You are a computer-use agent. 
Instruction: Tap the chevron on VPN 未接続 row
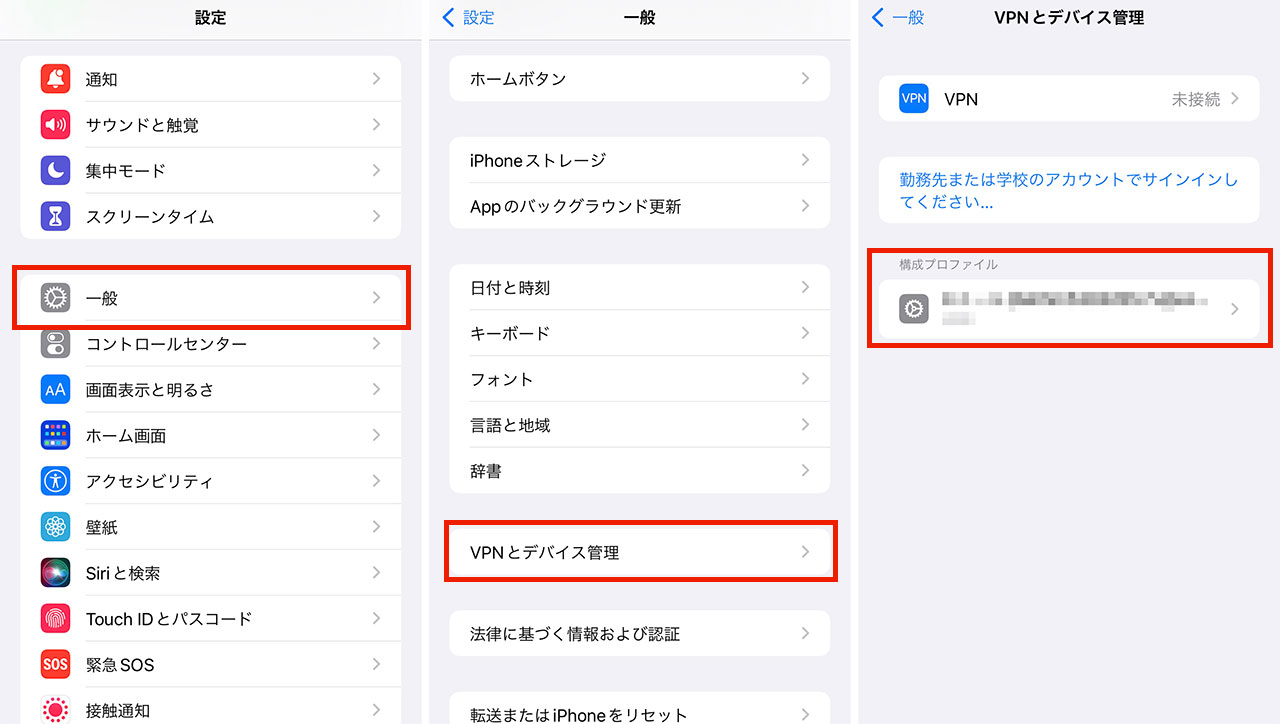(1235, 99)
